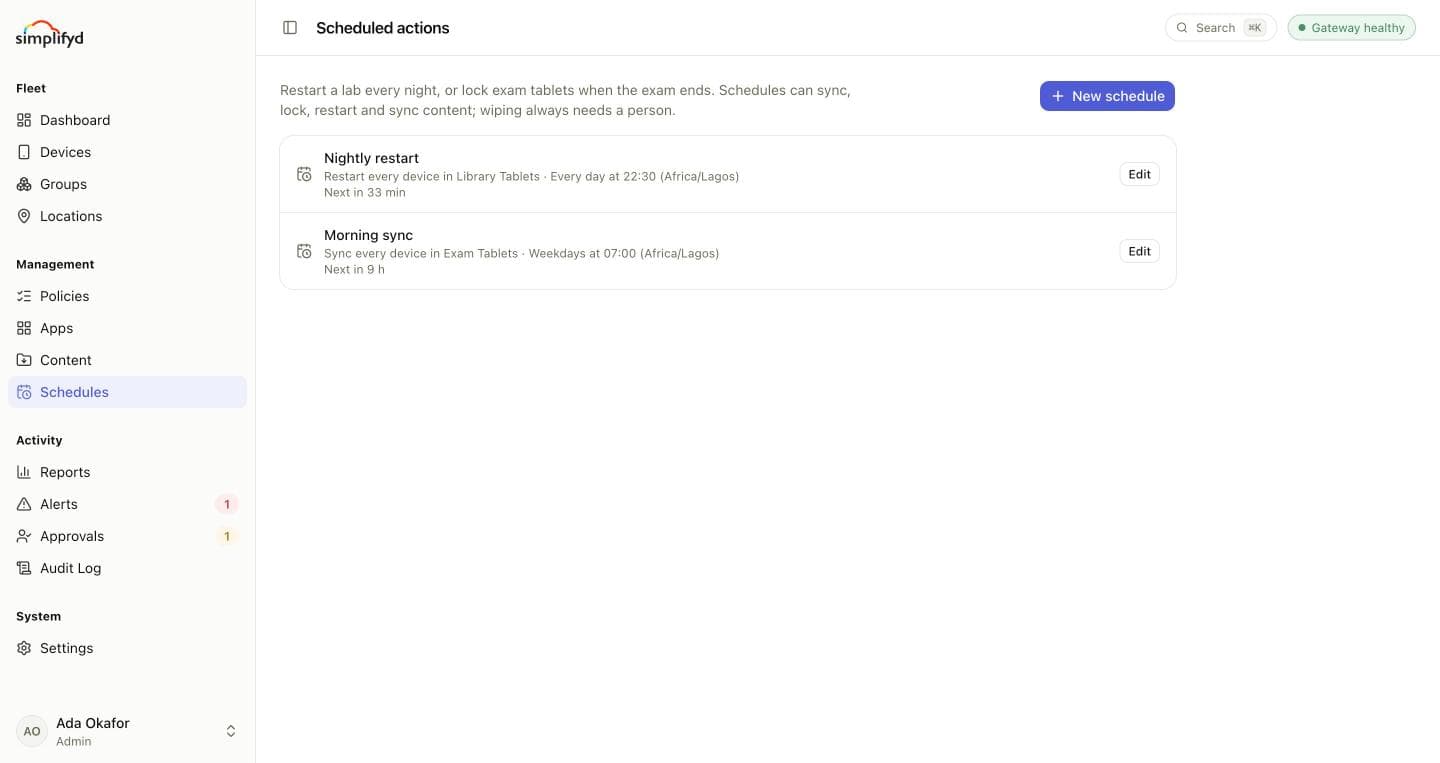
Task: Click the 'Next in 33 min' text
Action: [365, 192]
